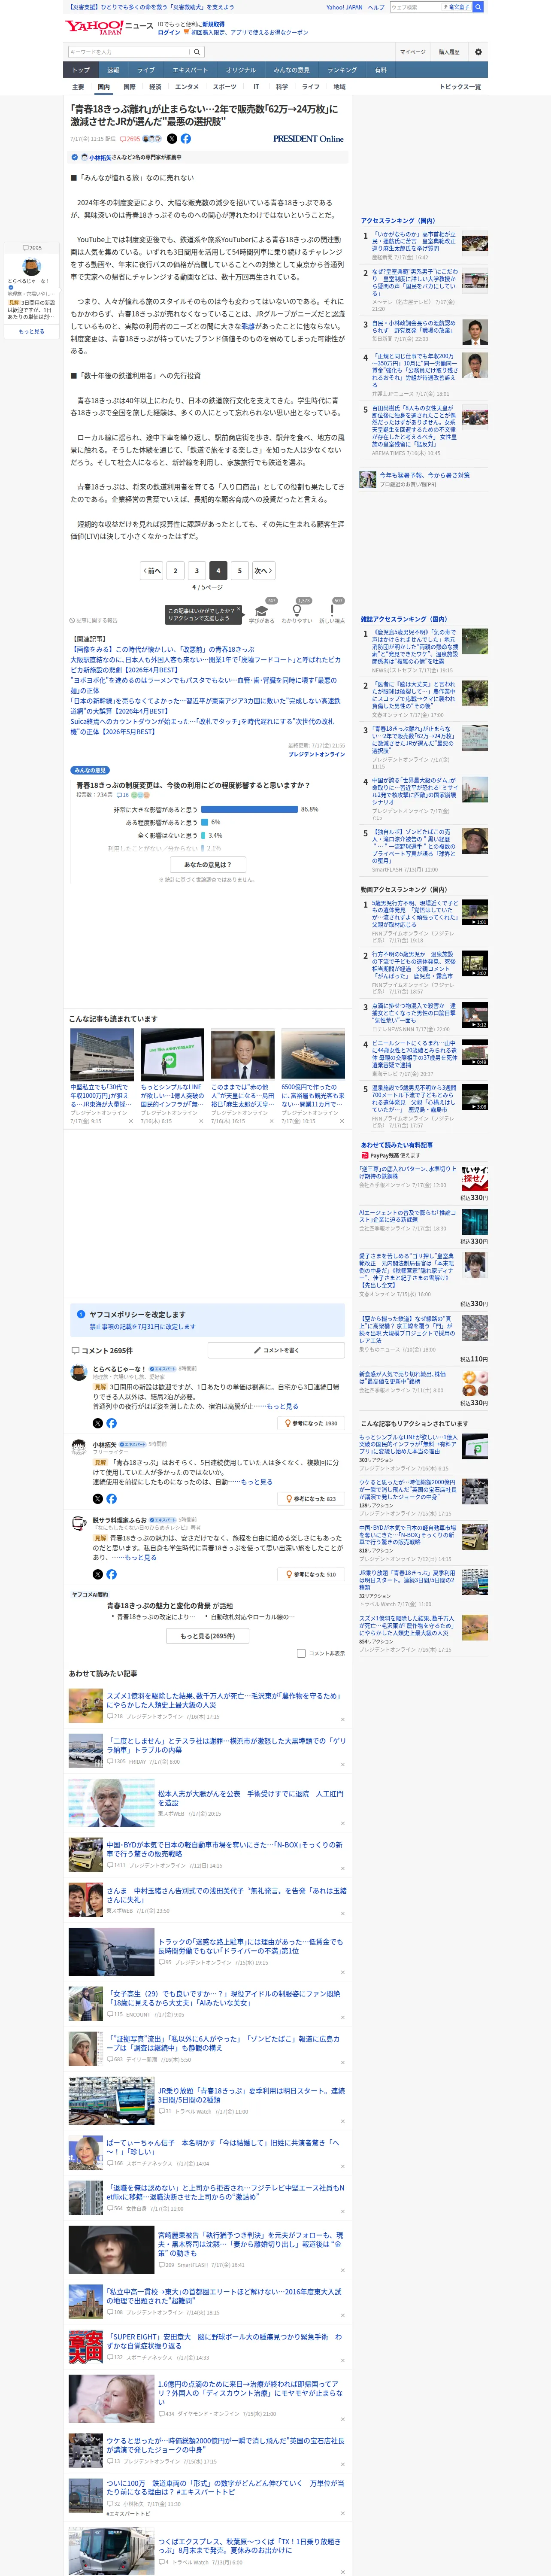Click the ログイン link
The image size is (551, 2576).
pos(170,32)
